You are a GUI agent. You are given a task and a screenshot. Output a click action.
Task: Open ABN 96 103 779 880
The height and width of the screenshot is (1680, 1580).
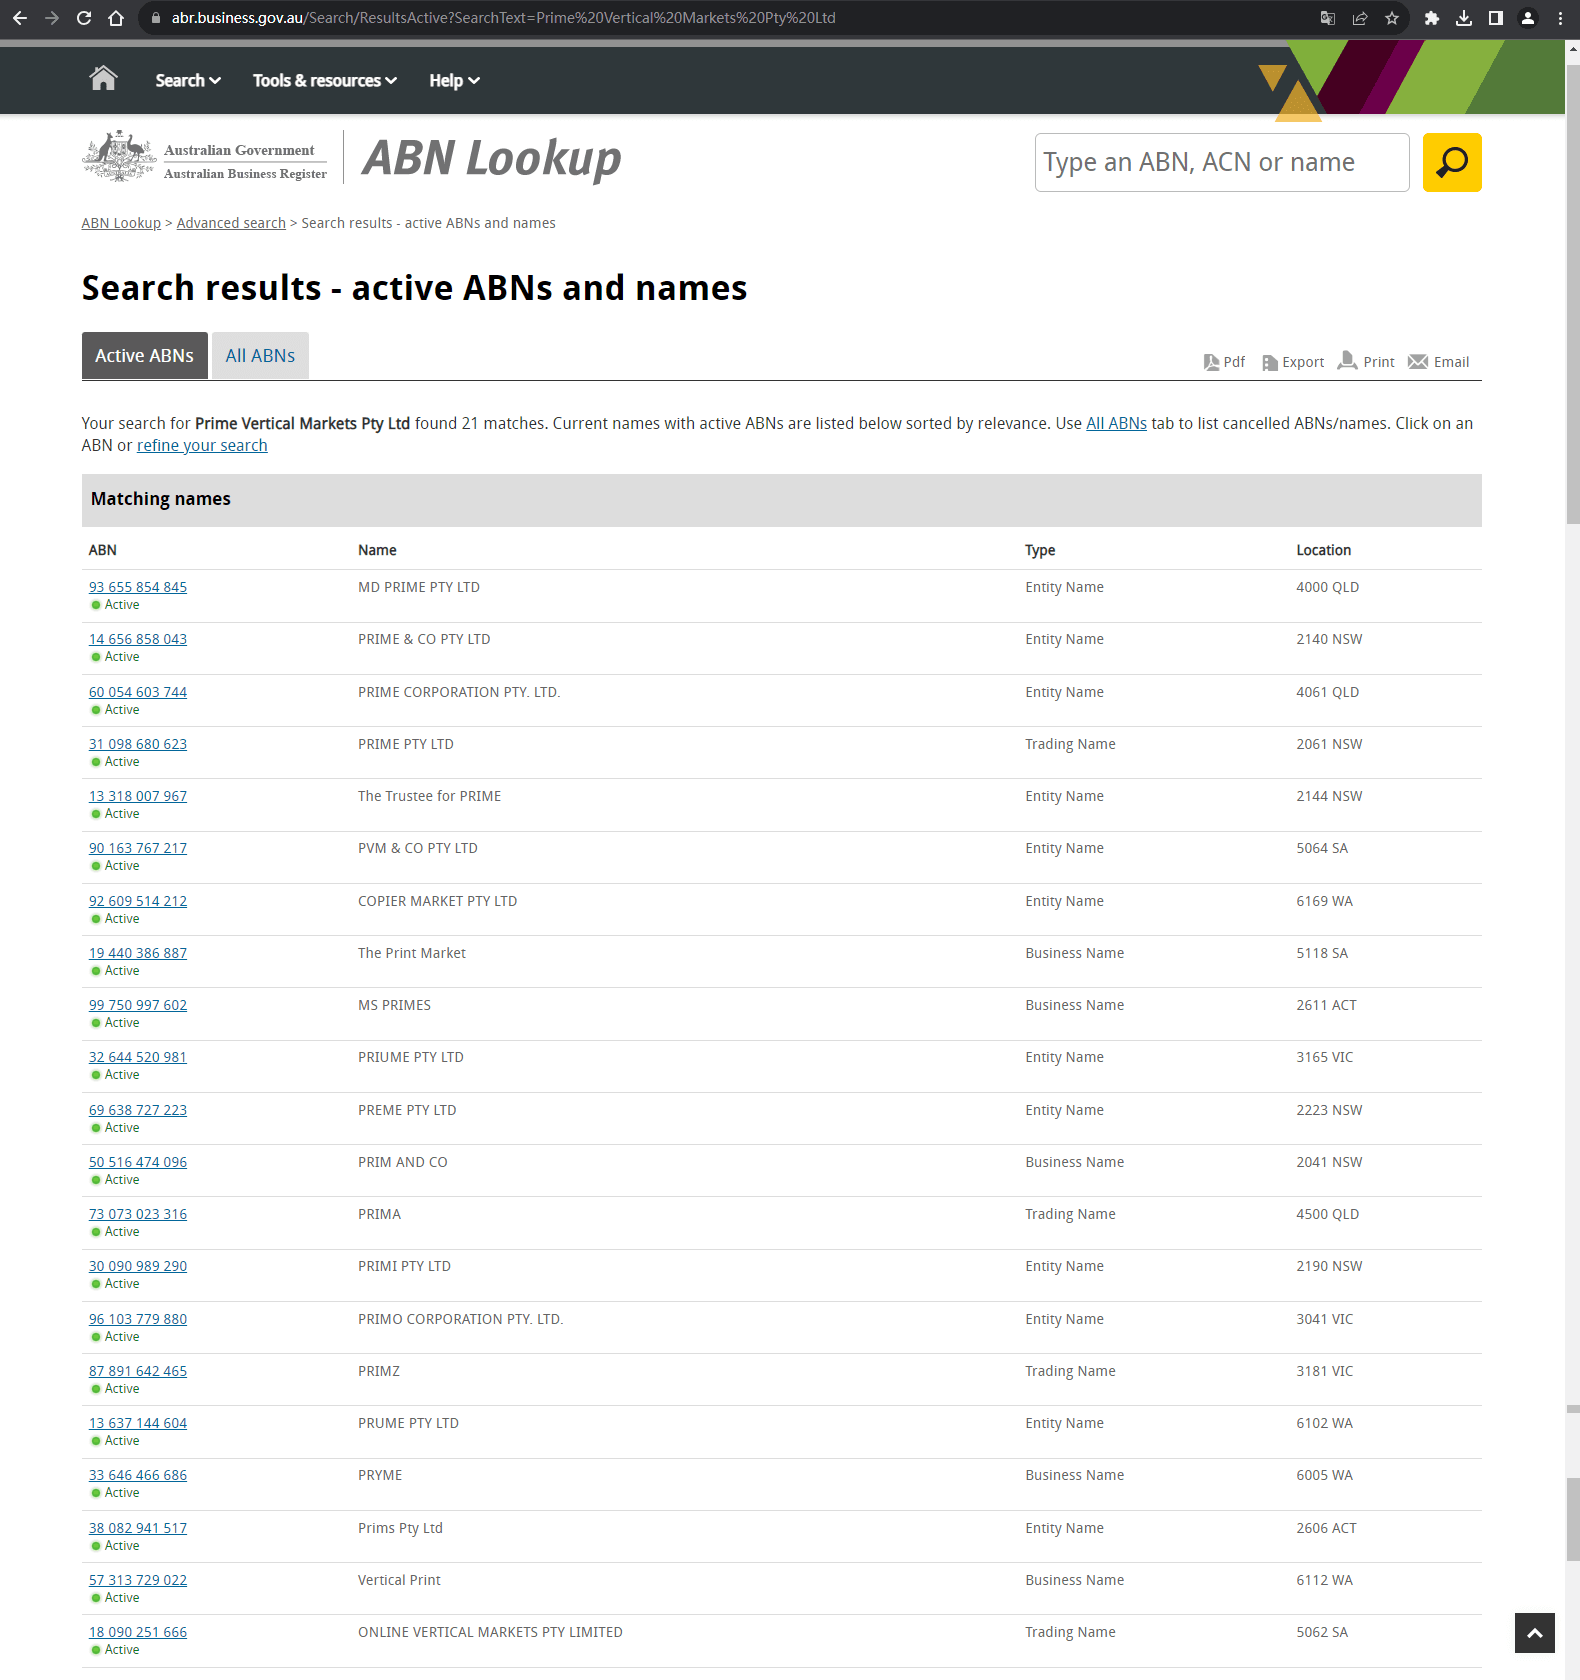pos(138,1319)
